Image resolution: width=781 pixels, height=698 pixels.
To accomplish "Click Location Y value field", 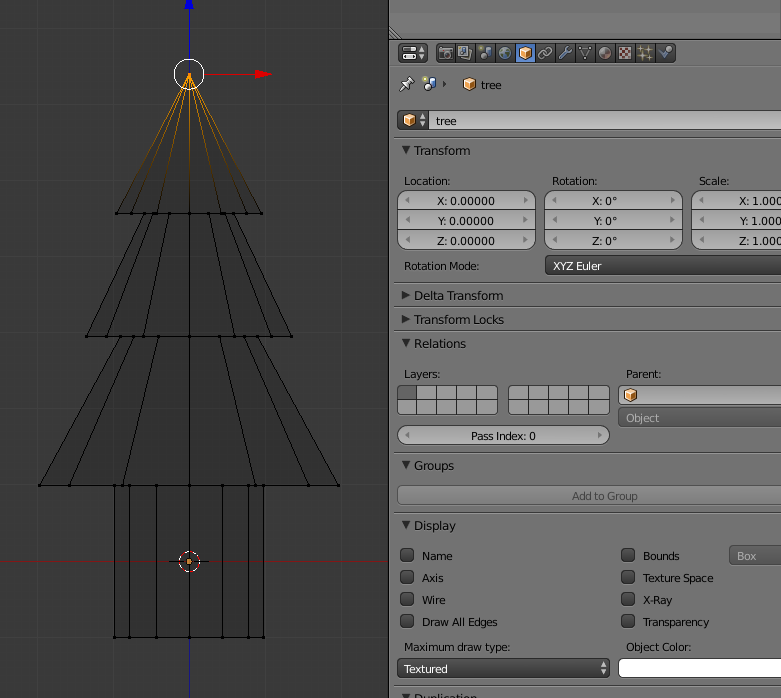I will click(466, 221).
